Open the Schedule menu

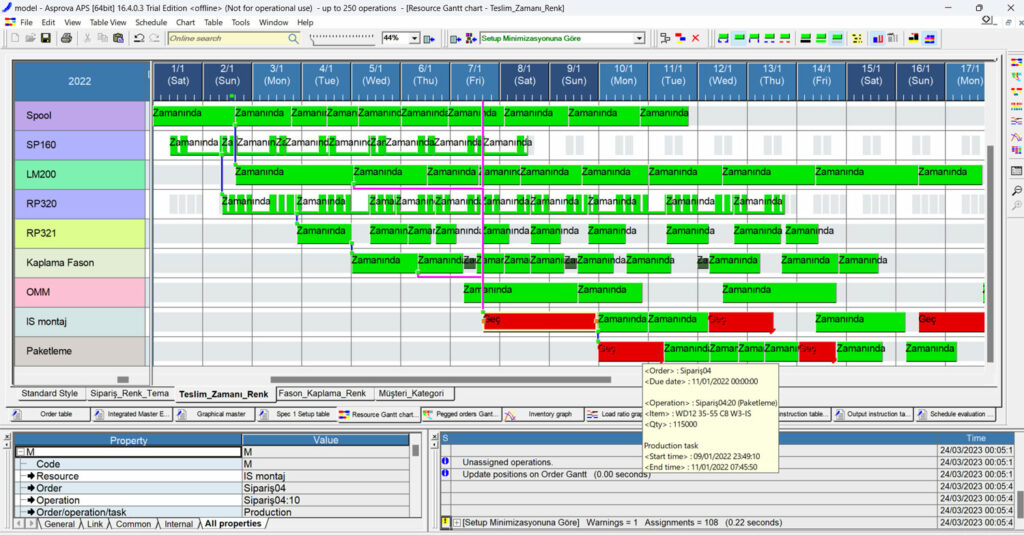tap(151, 22)
